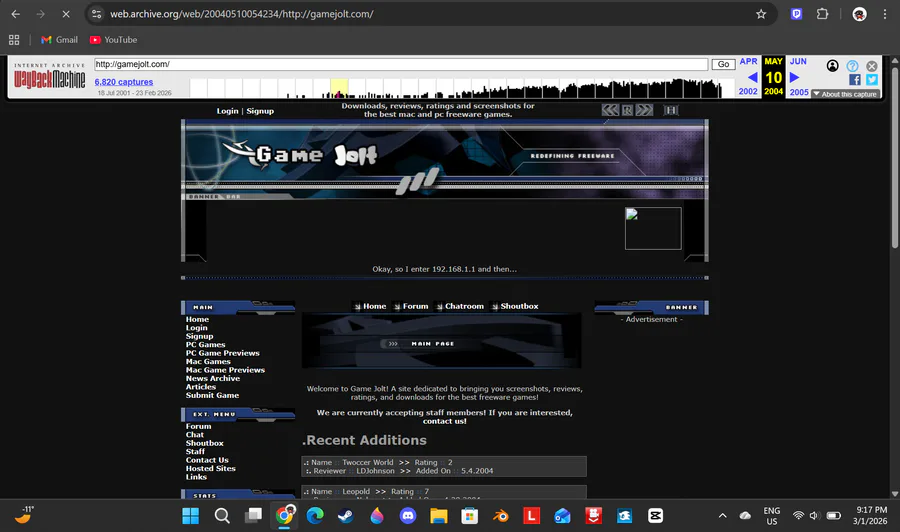900x532 pixels.
Task: Jump to the next capture with the right arrow
Action: (x=794, y=77)
